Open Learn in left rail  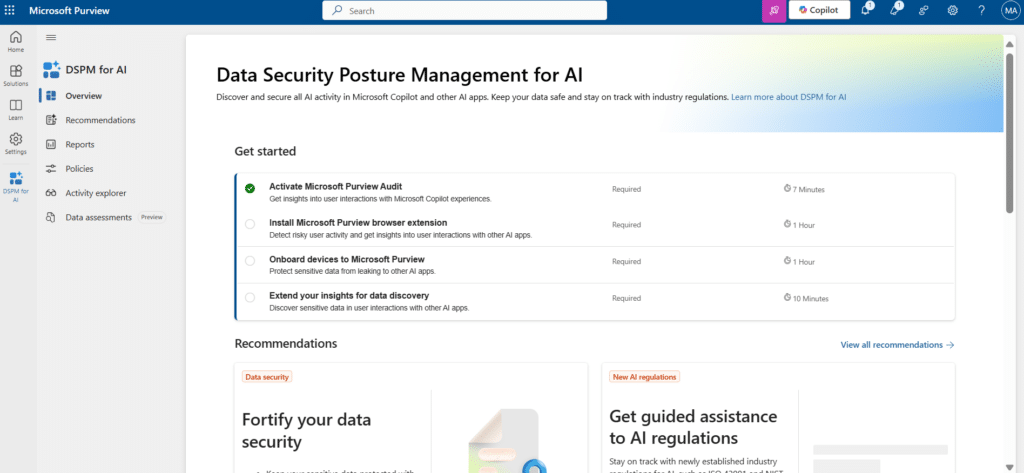[x=16, y=110]
